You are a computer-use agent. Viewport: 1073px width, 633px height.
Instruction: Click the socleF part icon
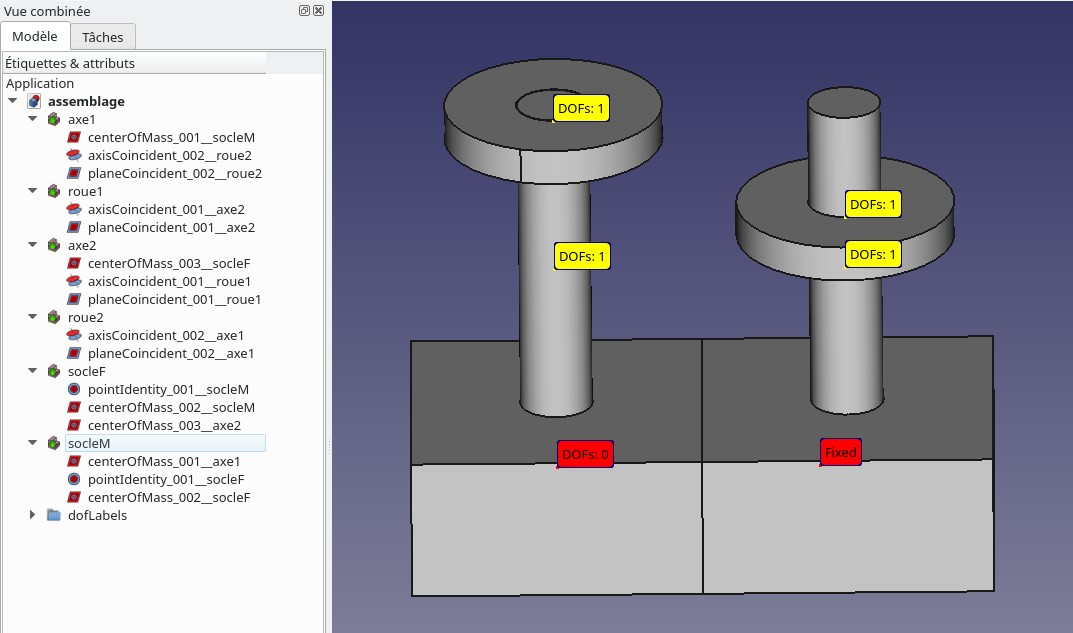pos(54,372)
